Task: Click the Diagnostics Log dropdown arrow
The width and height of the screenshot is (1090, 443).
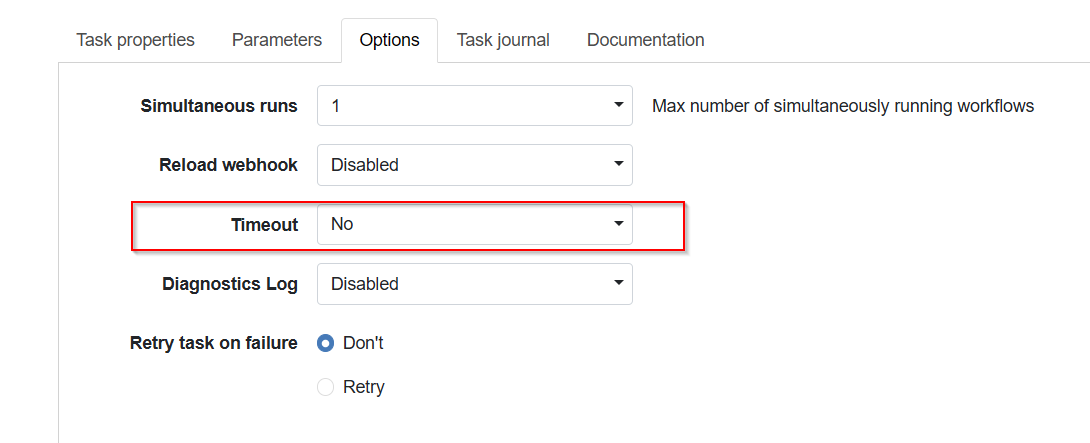Action: (x=619, y=284)
